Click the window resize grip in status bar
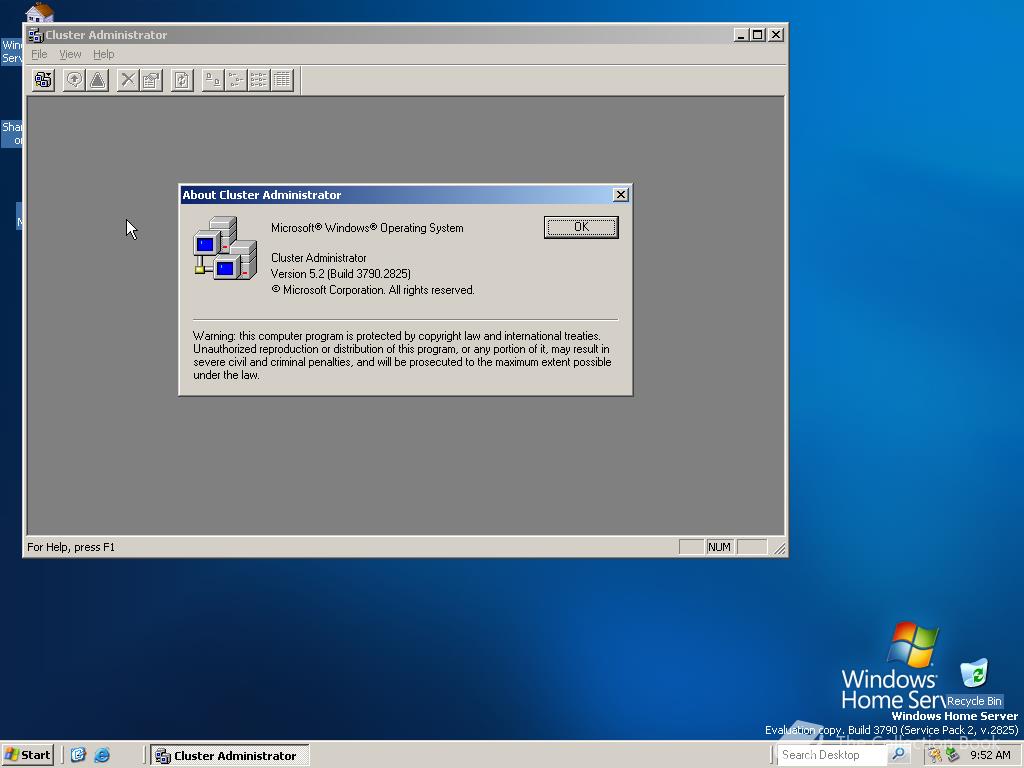 tap(779, 548)
